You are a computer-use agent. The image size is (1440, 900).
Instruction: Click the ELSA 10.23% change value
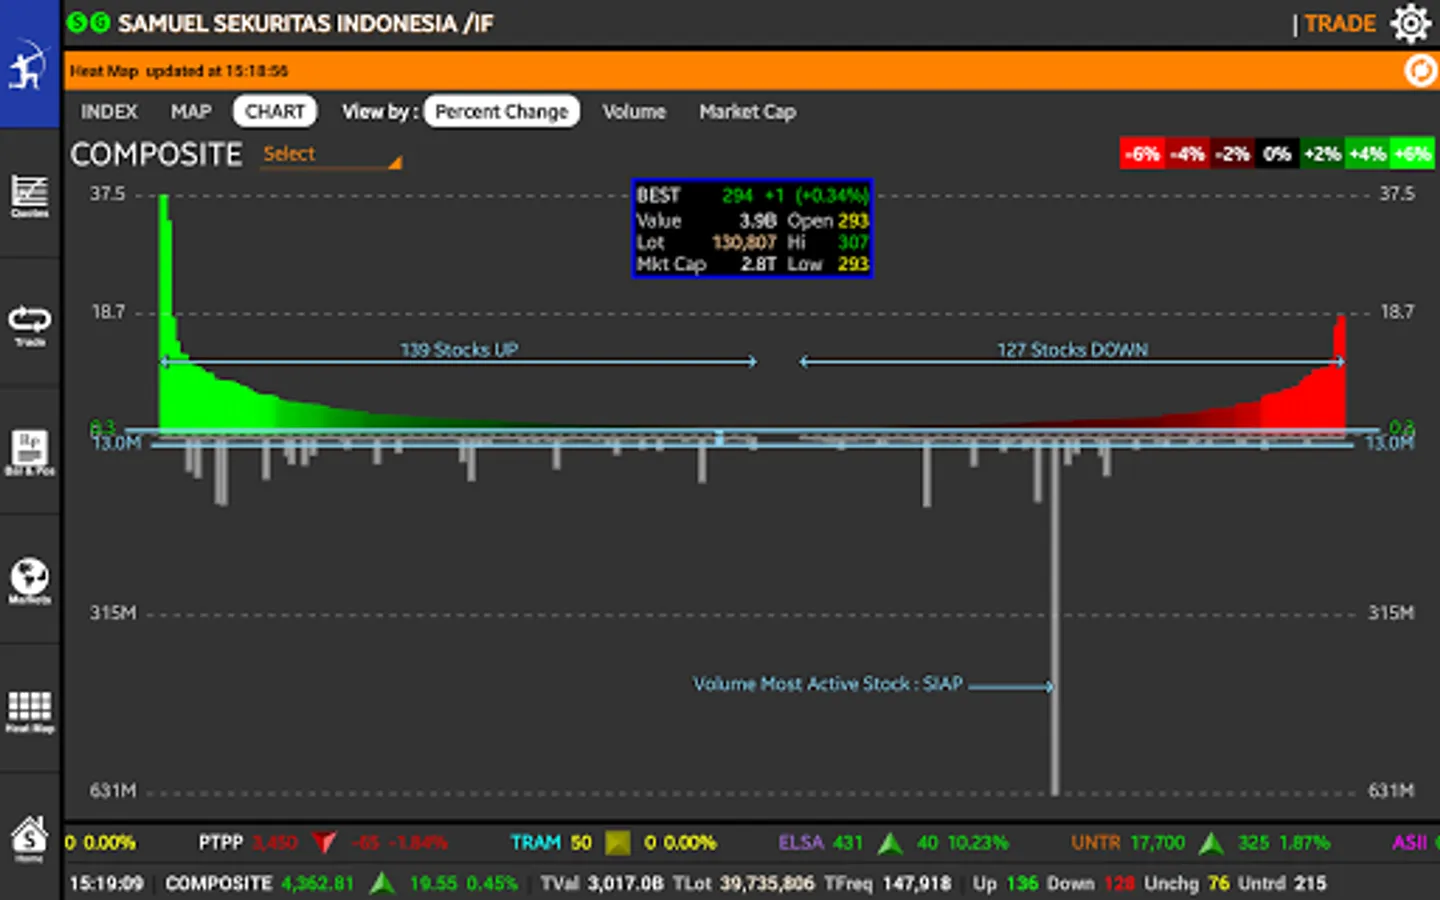(x=977, y=843)
